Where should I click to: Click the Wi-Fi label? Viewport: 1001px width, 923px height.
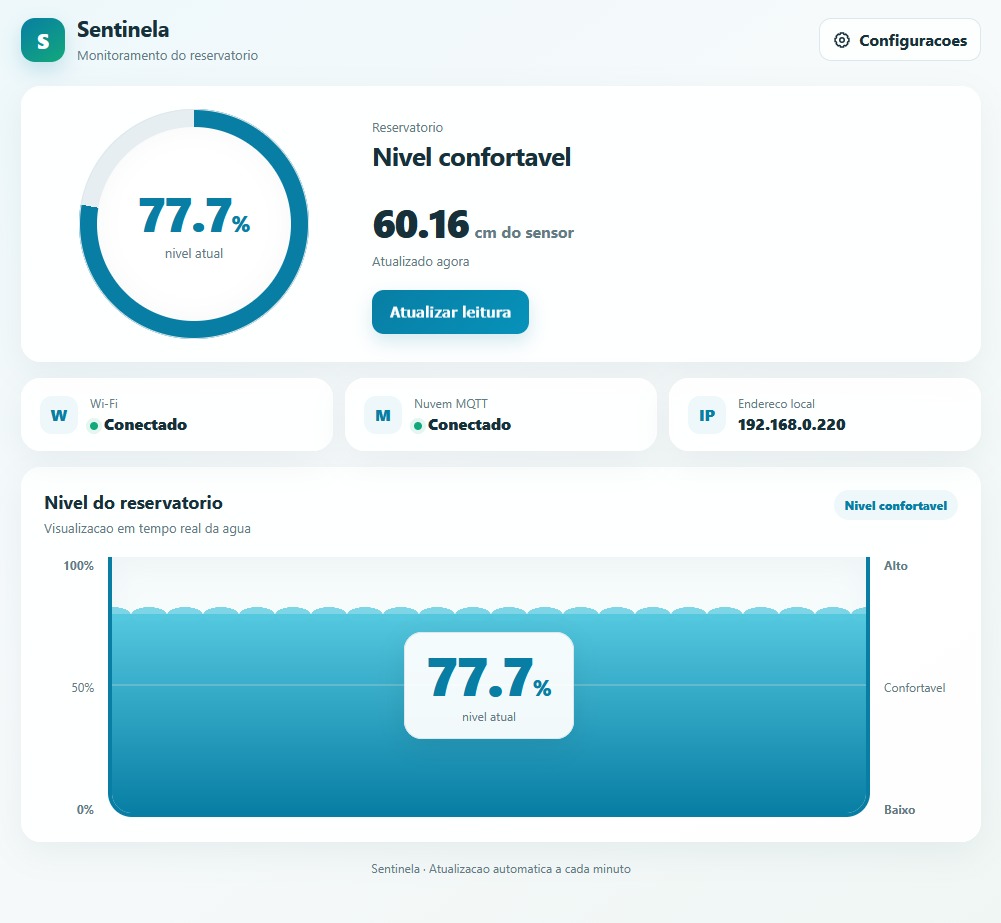(x=103, y=403)
